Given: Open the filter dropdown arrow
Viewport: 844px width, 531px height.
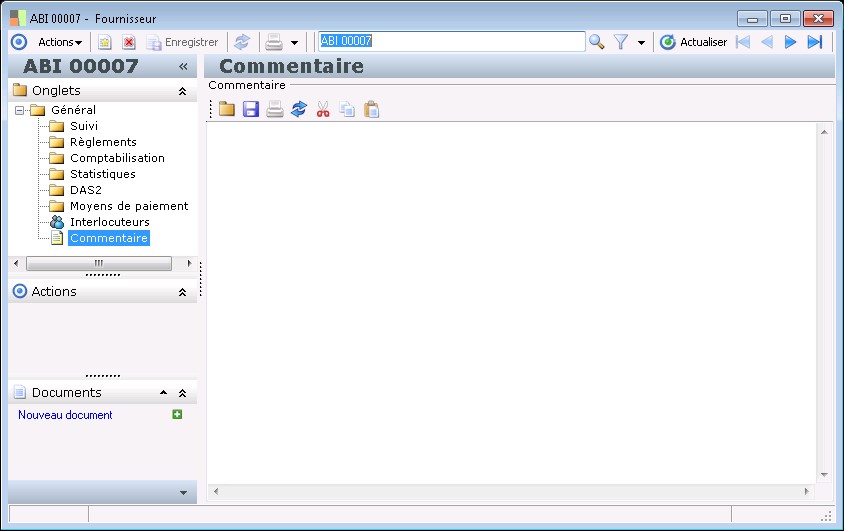Looking at the screenshot, I should coord(641,43).
